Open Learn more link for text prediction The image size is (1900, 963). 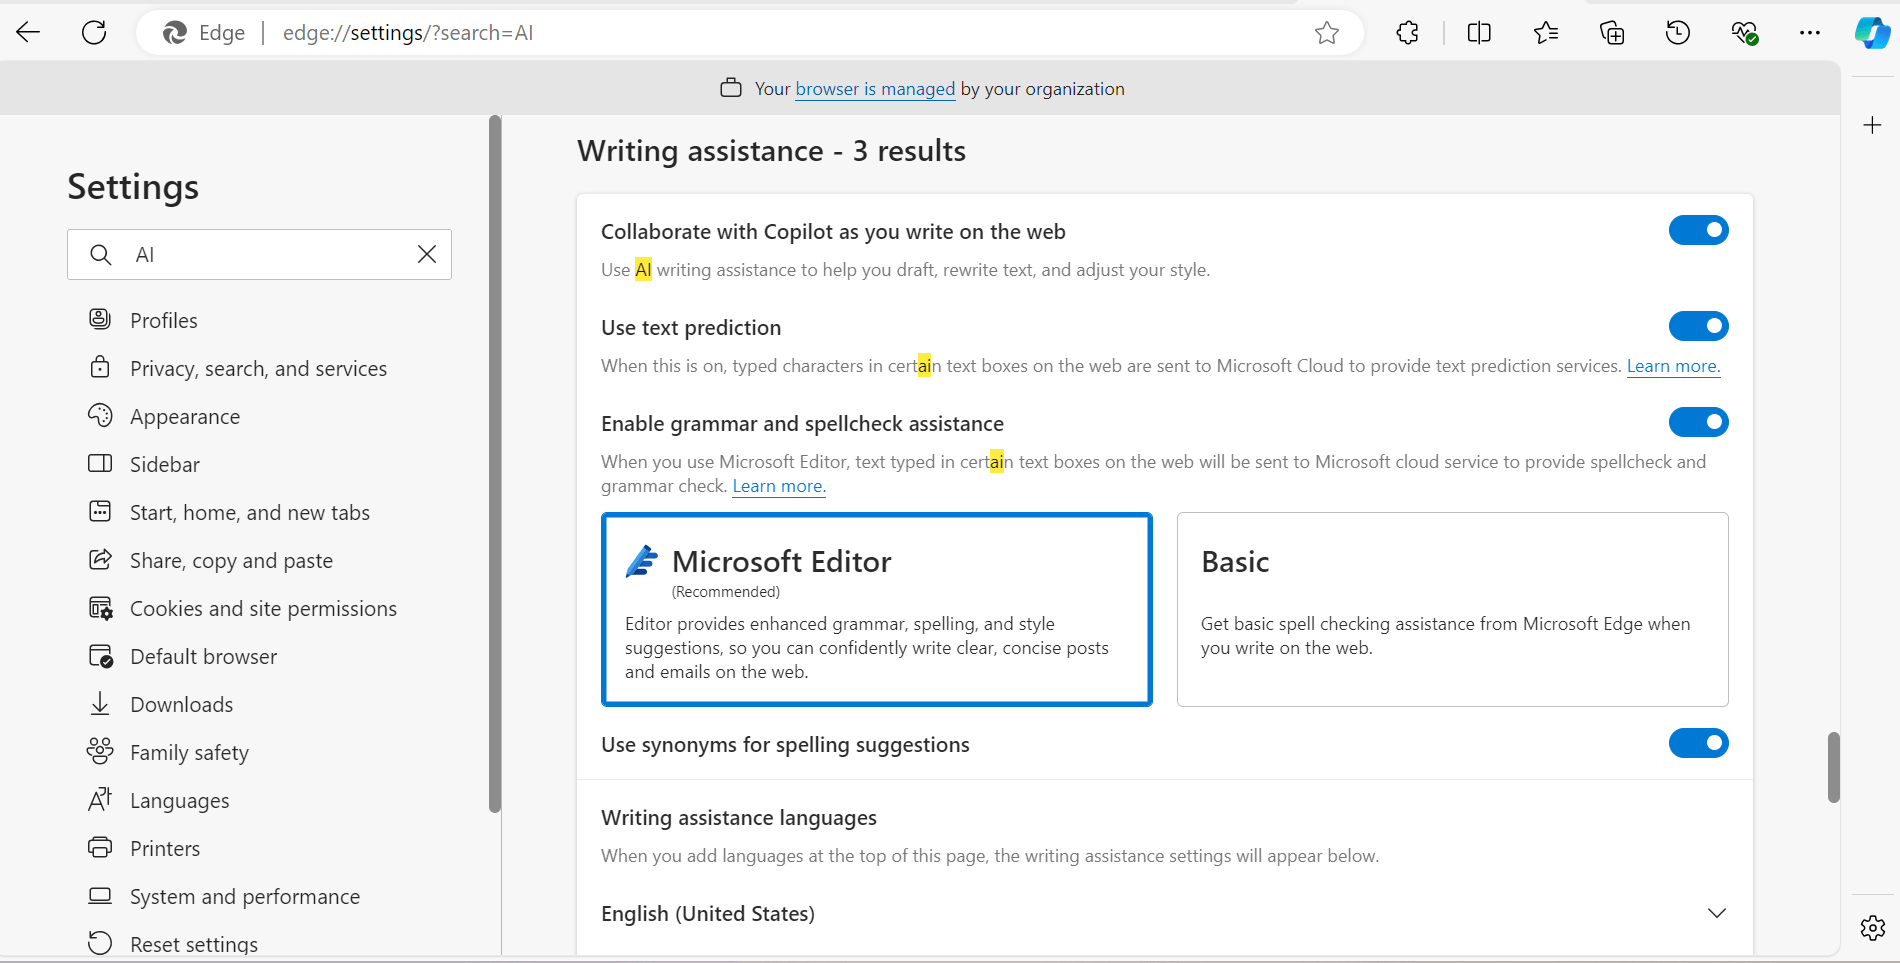[x=1673, y=366]
